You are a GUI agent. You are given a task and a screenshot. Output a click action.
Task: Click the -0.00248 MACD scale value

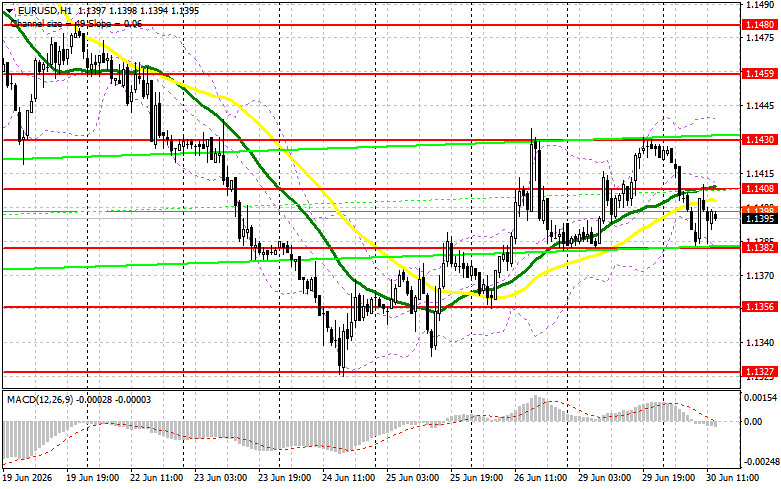point(761,462)
